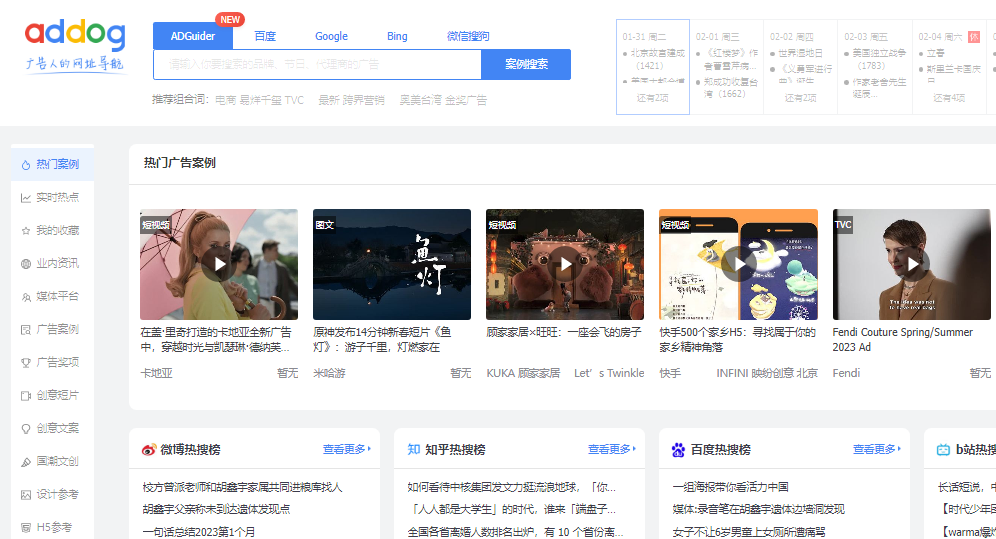Screen dimensions: 996x539
Task: Open 一句话总结2023第1个月 Weibo trend
Action: point(199,531)
